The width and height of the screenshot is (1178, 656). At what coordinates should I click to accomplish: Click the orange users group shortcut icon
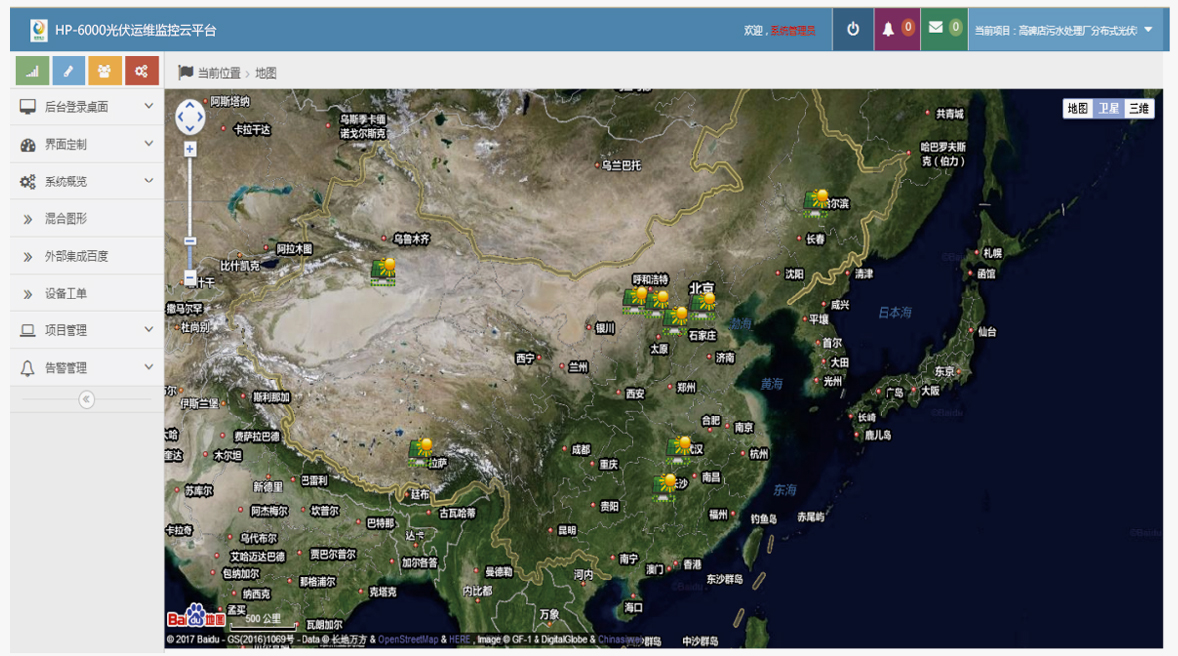105,71
